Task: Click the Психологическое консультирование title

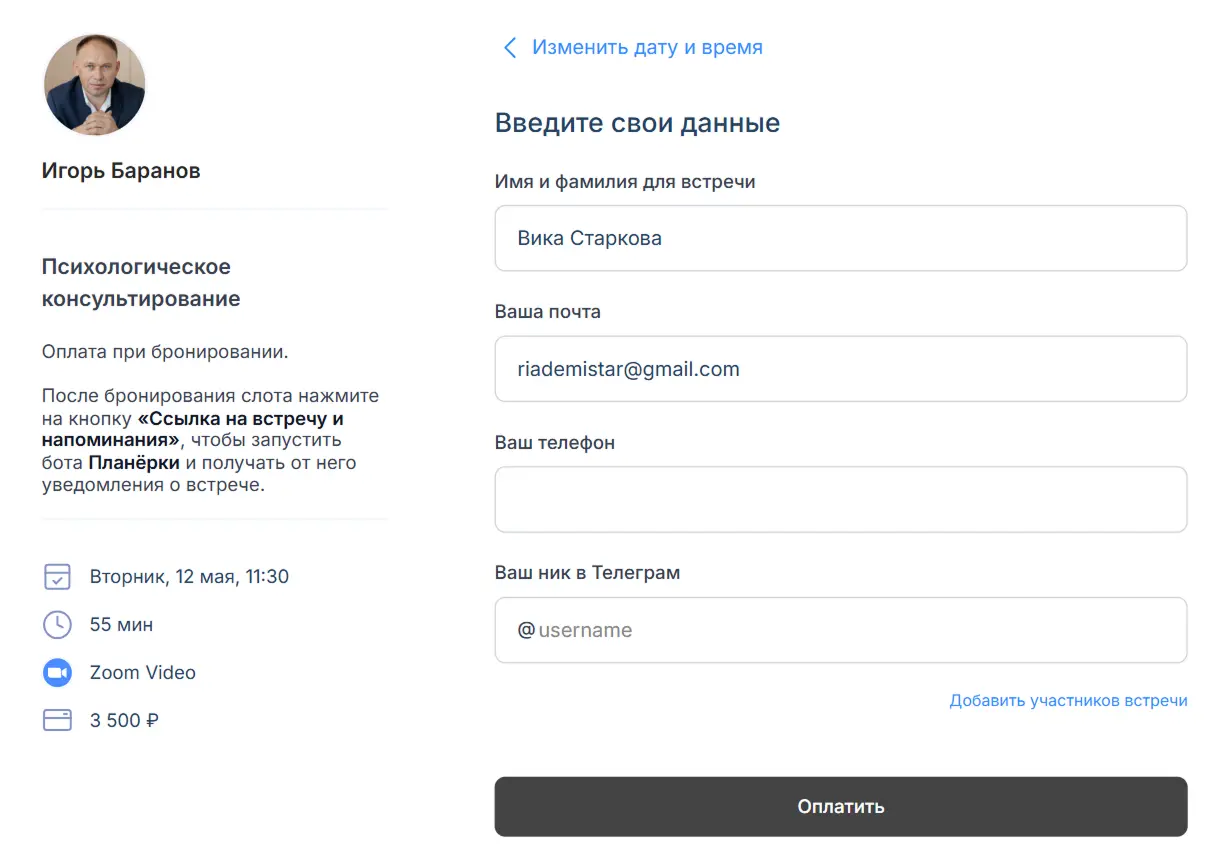Action: [x=141, y=283]
